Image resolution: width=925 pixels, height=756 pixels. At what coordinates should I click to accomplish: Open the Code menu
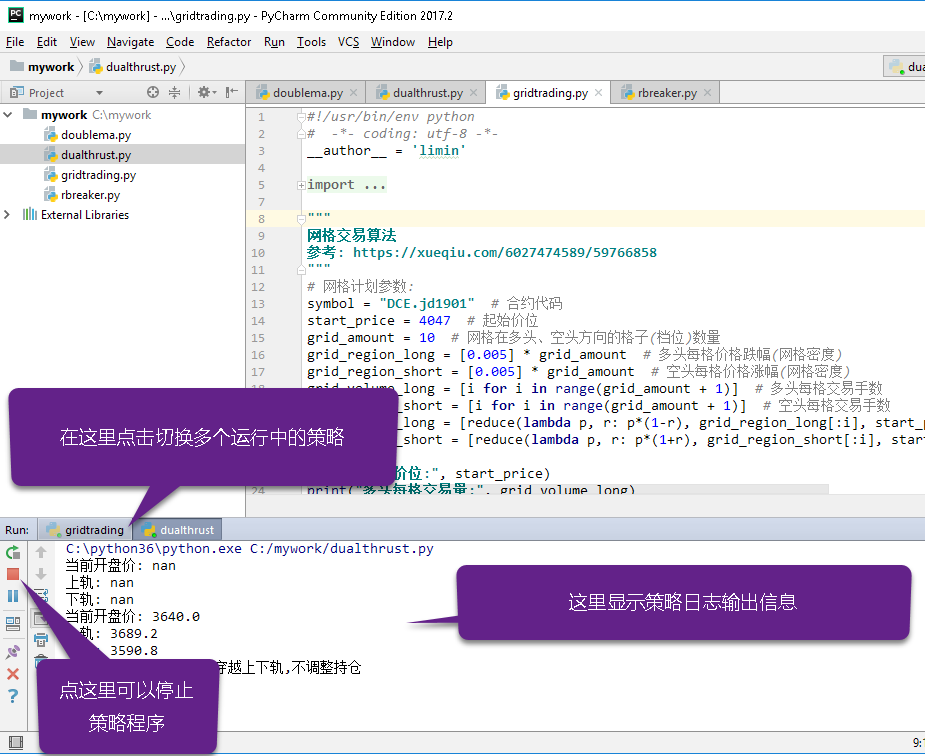tap(180, 42)
